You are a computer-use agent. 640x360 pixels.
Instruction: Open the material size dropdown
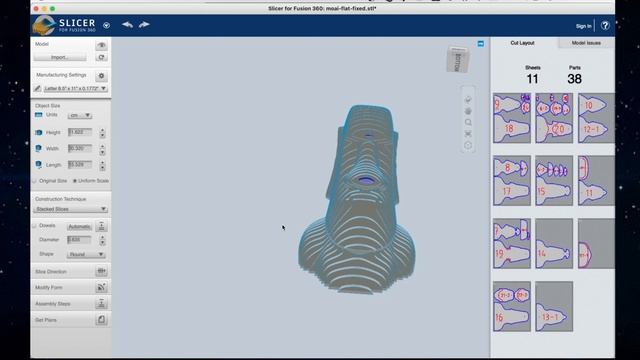tap(76, 88)
